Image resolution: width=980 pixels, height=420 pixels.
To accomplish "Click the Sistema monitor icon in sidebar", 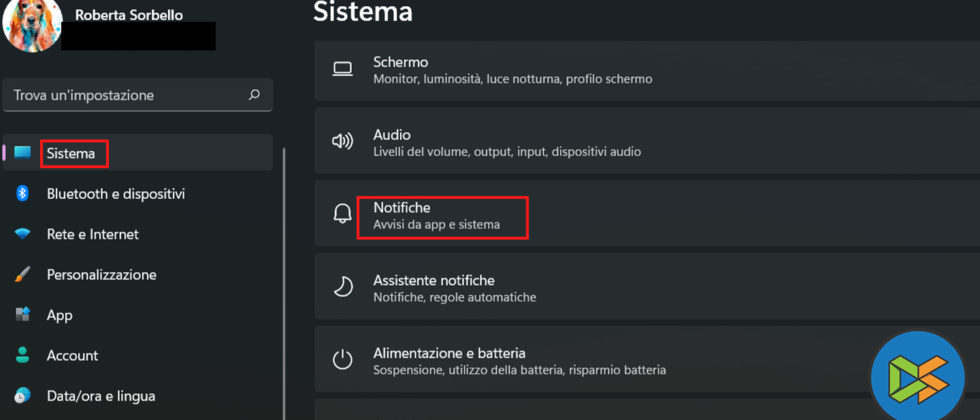I will point(22,153).
